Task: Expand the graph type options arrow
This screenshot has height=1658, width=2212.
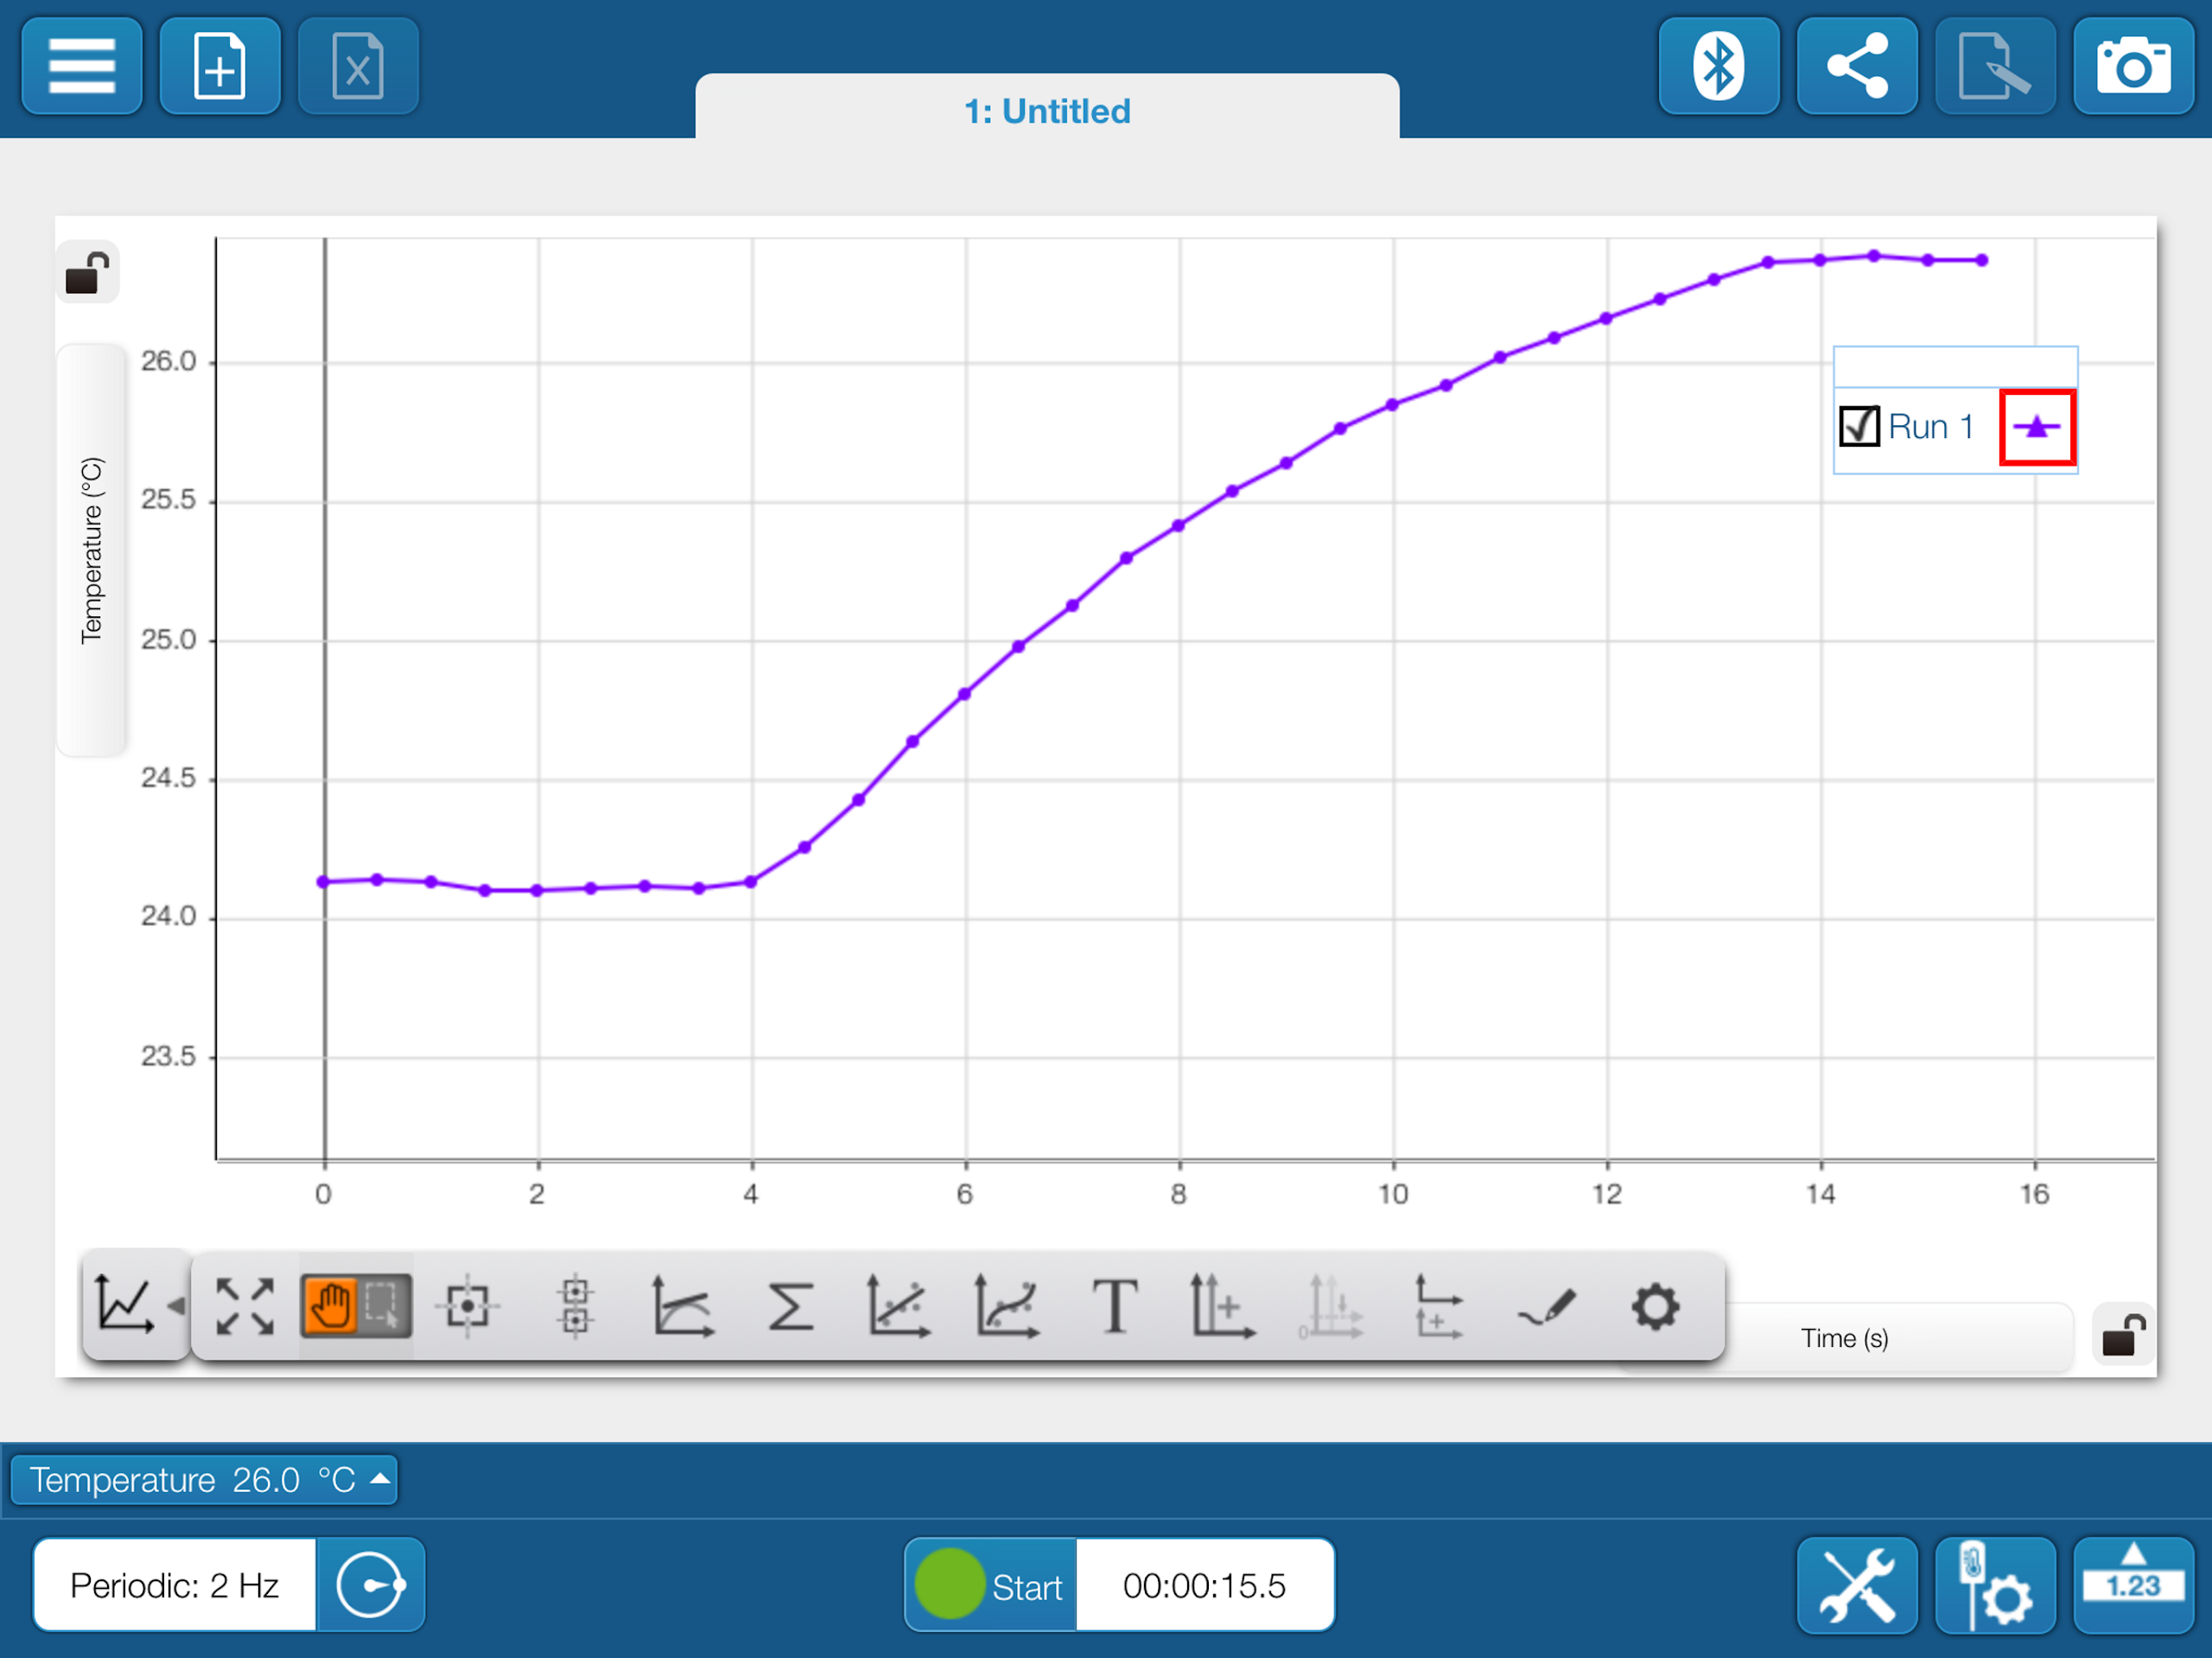Action: point(176,1305)
